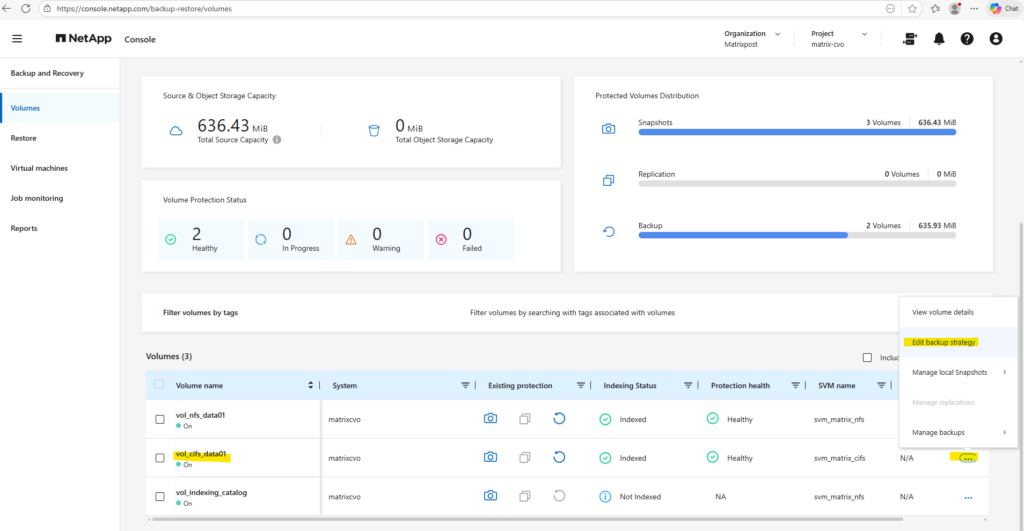
Task: Go to Restore in the sidebar
Action: pos(23,138)
